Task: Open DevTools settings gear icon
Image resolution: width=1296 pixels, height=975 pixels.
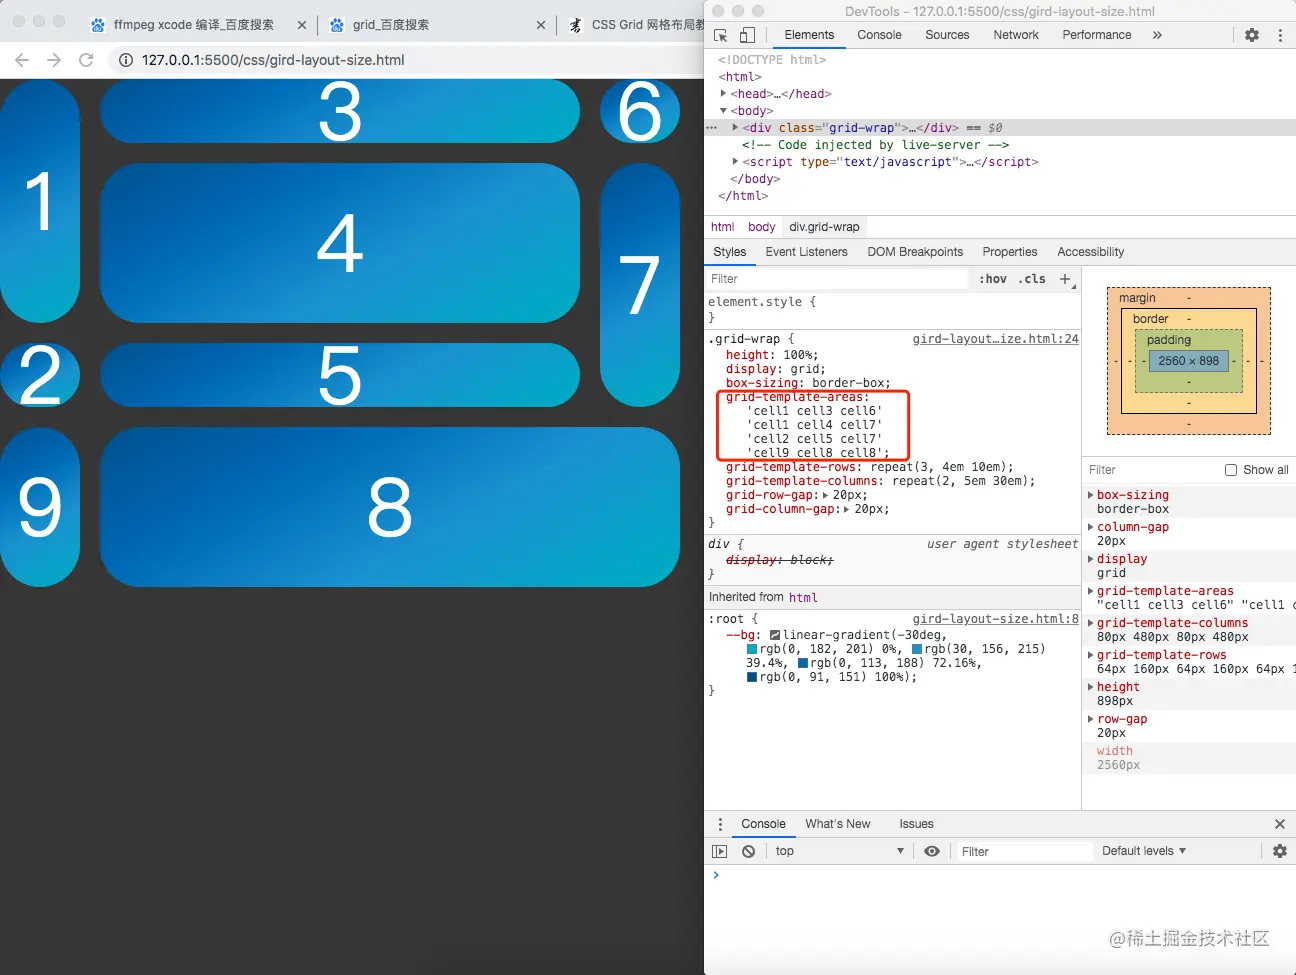Action: [1252, 35]
